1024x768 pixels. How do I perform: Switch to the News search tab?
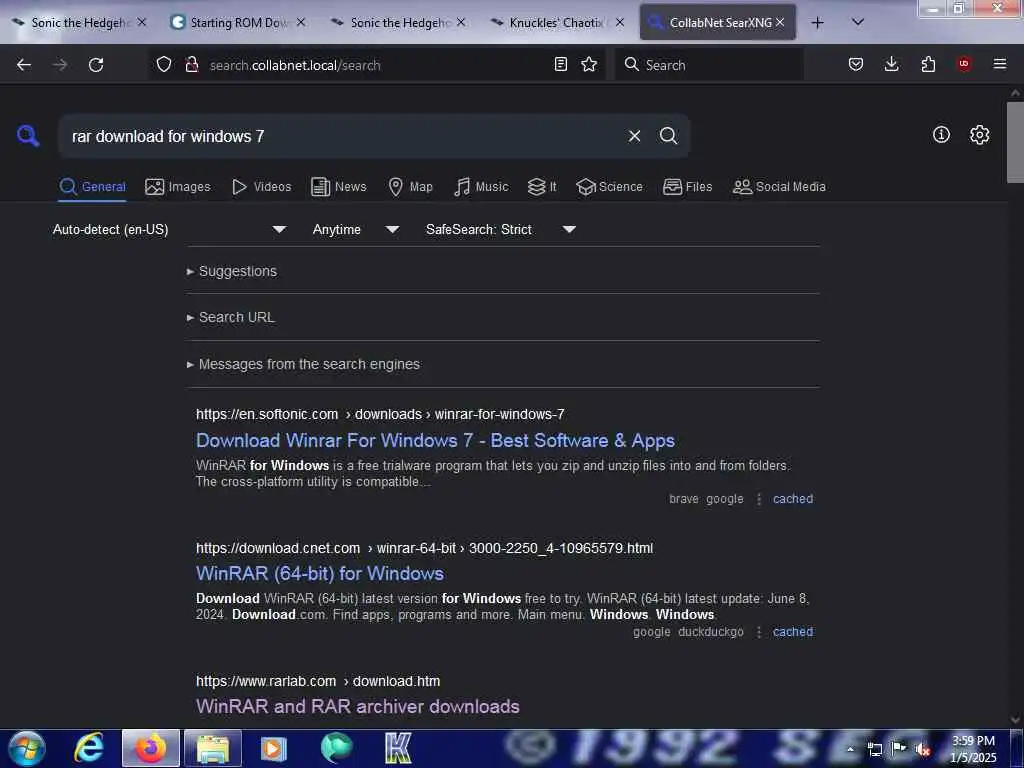click(338, 187)
